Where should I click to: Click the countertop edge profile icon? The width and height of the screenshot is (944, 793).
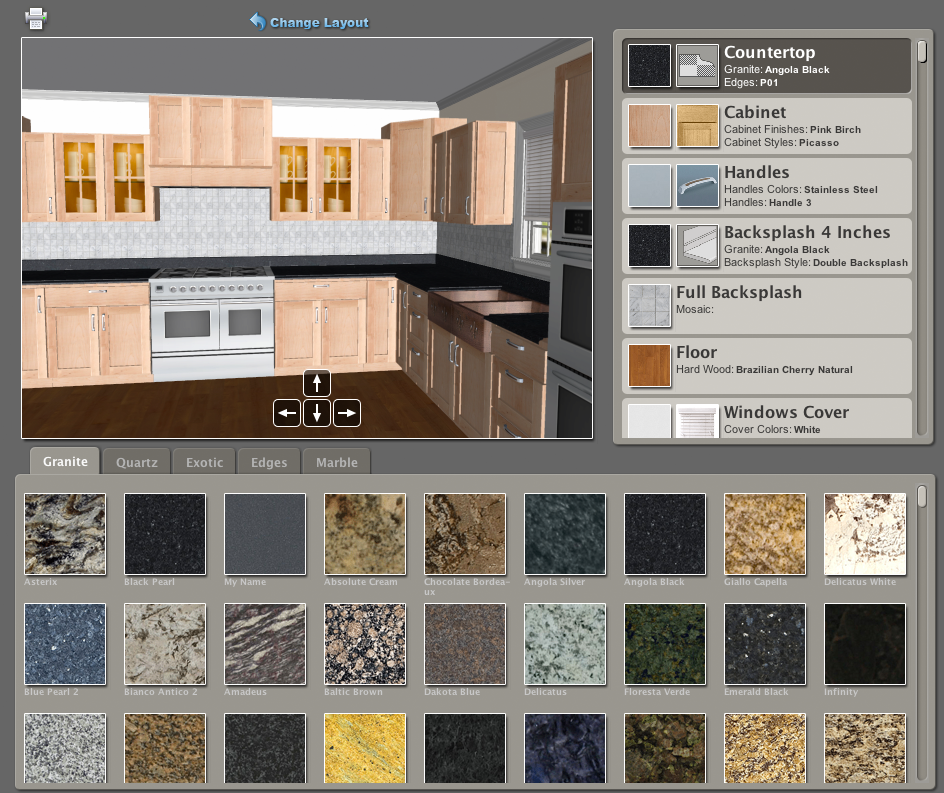click(697, 66)
